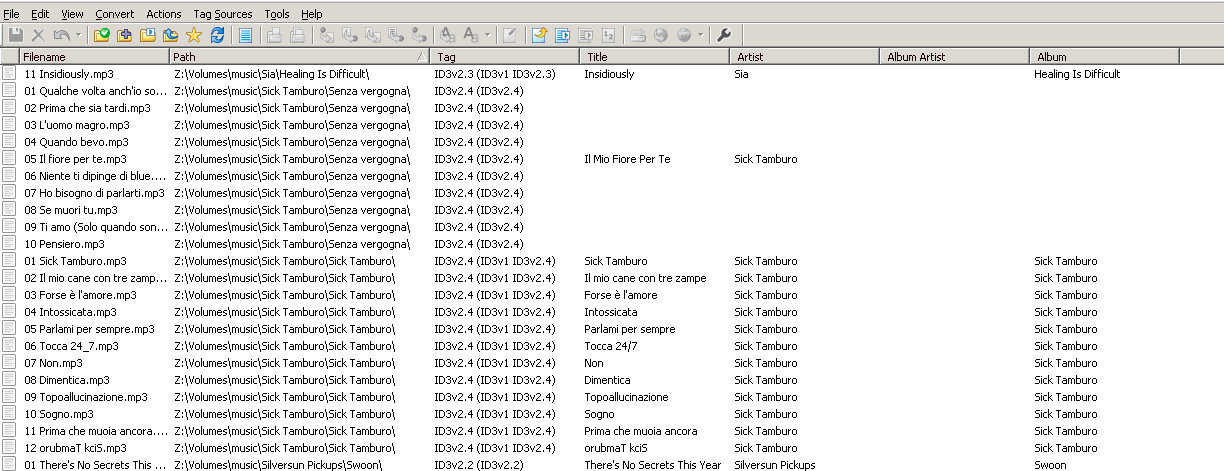The height and width of the screenshot is (471, 1225).
Task: Sort by the Album Artist column header
Action: [955, 57]
